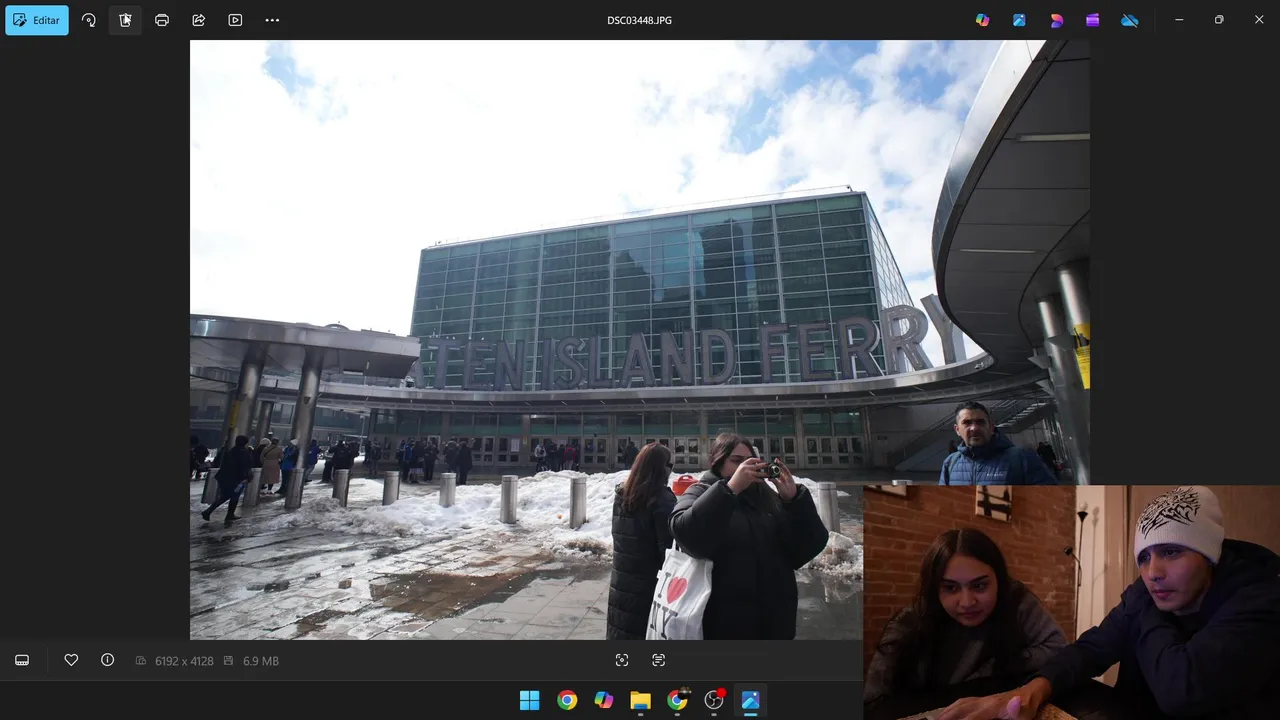1280x720 pixels.
Task: Delete the photo using the trash icon
Action: 125,20
